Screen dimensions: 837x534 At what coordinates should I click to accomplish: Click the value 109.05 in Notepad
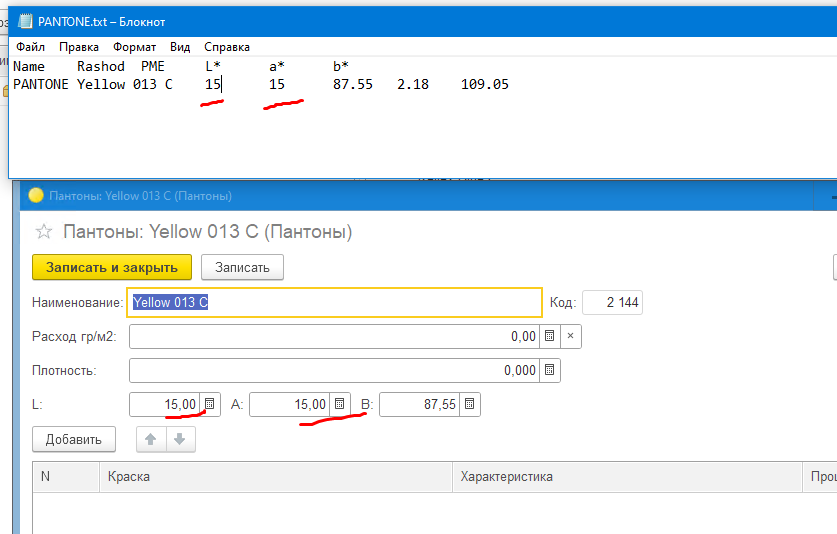pyautogui.click(x=485, y=84)
